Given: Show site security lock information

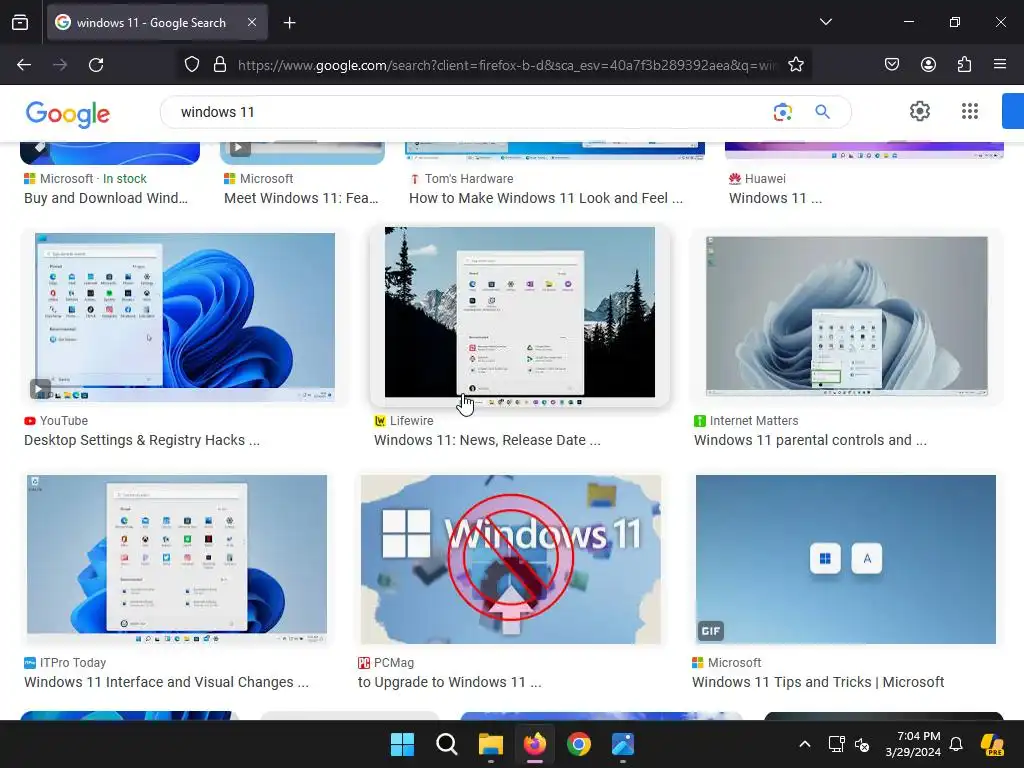Looking at the screenshot, I should point(220,65).
